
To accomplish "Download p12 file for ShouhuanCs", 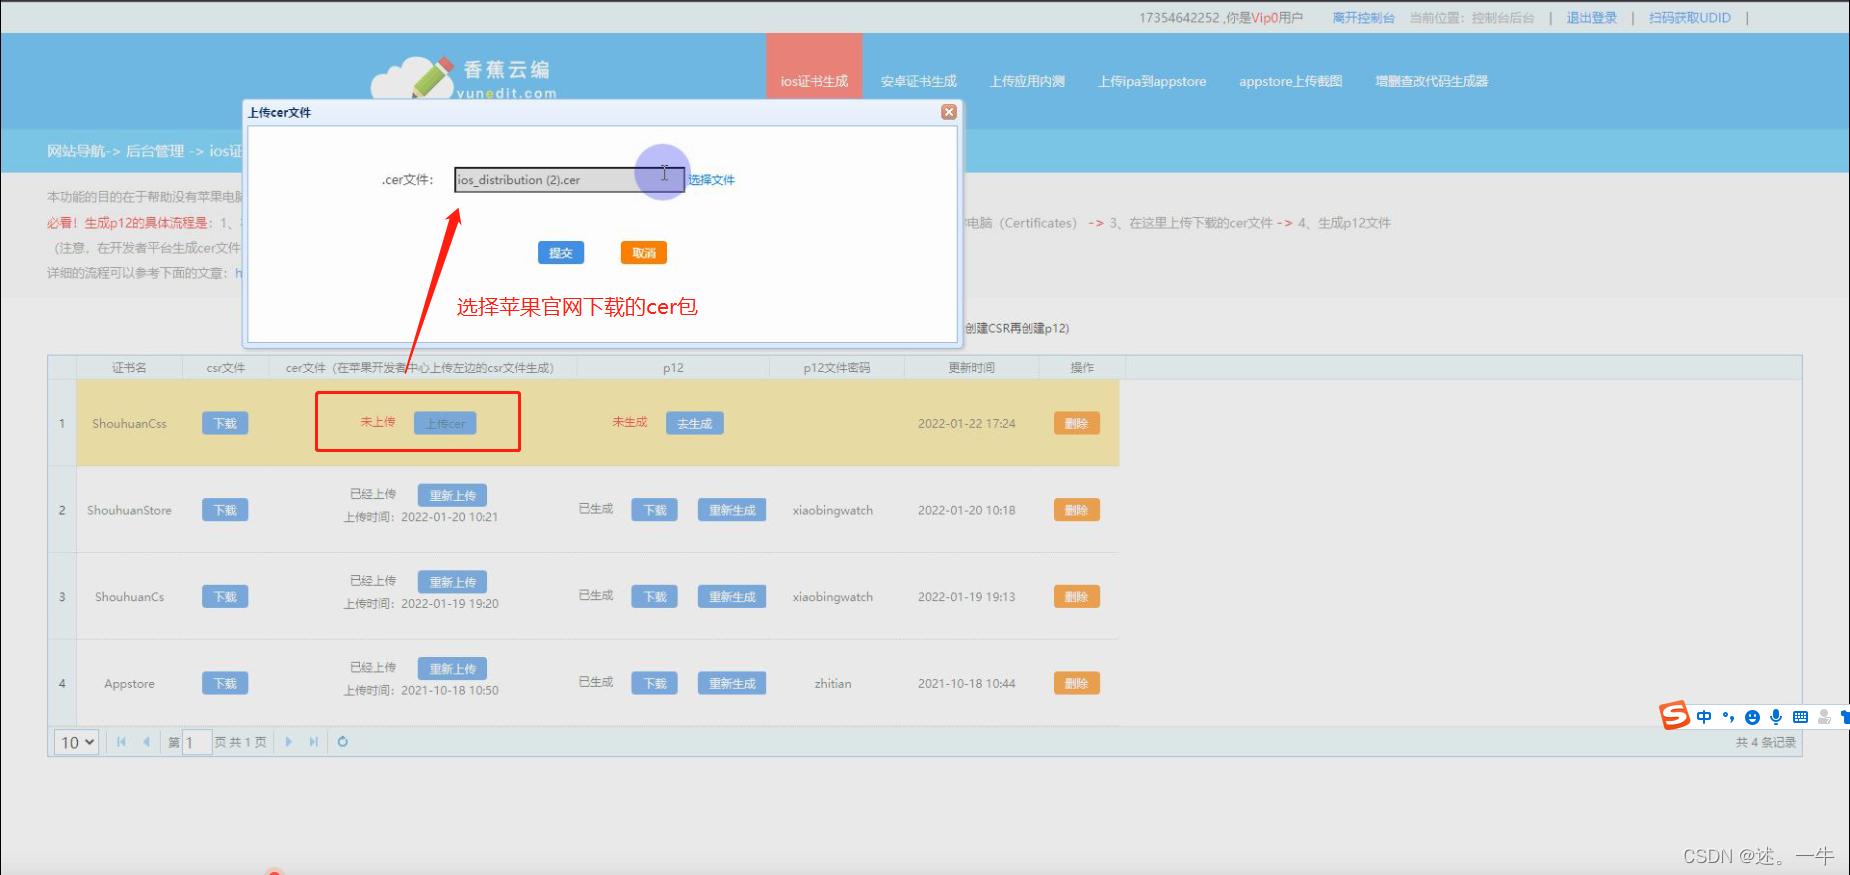I will tap(655, 597).
